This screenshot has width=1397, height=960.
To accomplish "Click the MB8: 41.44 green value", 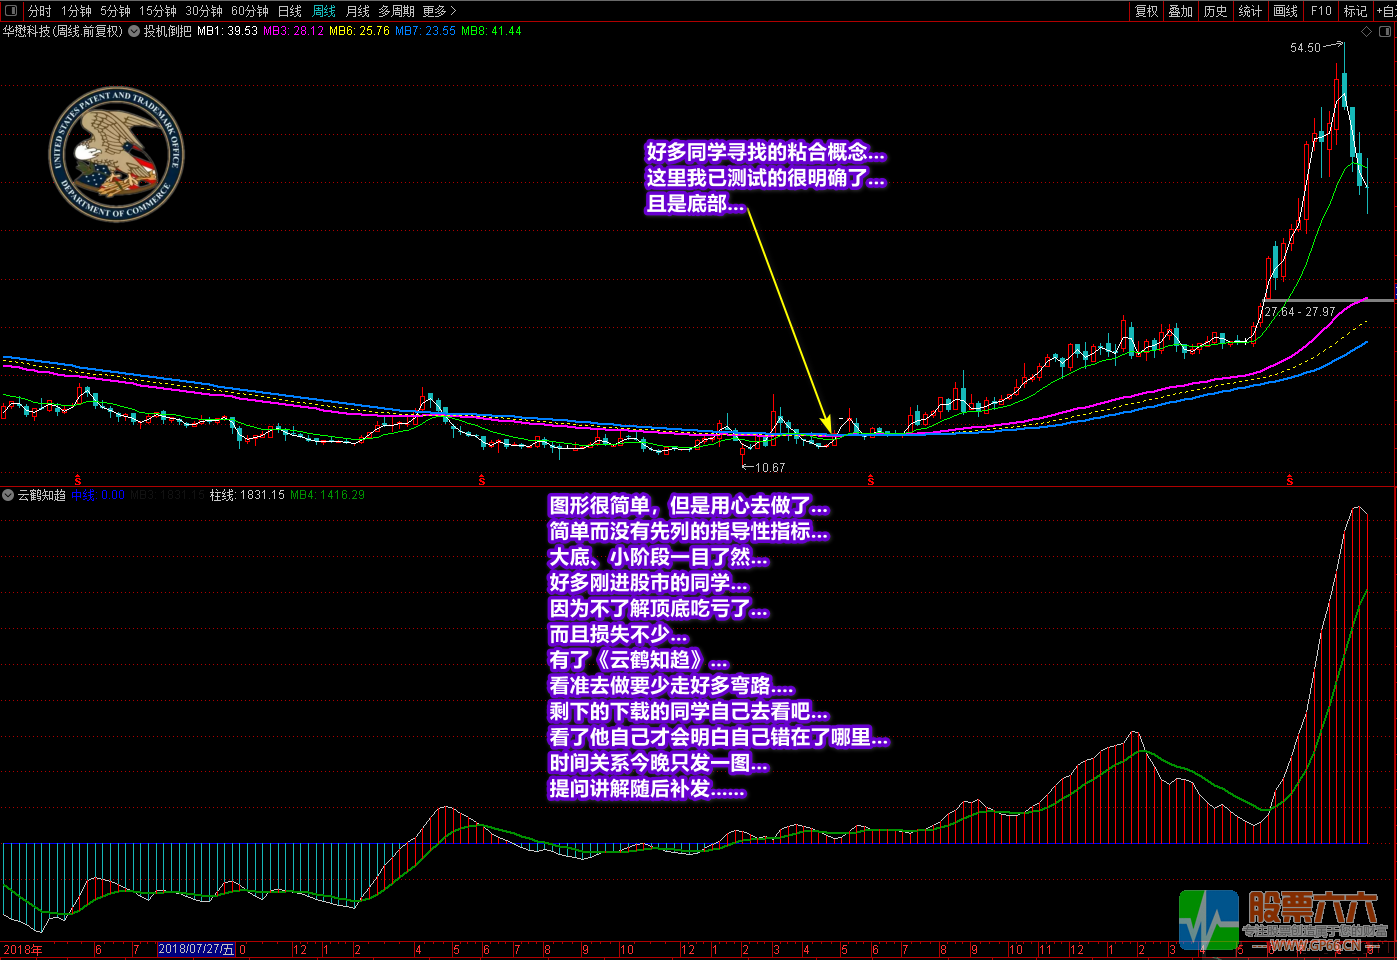I will pos(491,31).
